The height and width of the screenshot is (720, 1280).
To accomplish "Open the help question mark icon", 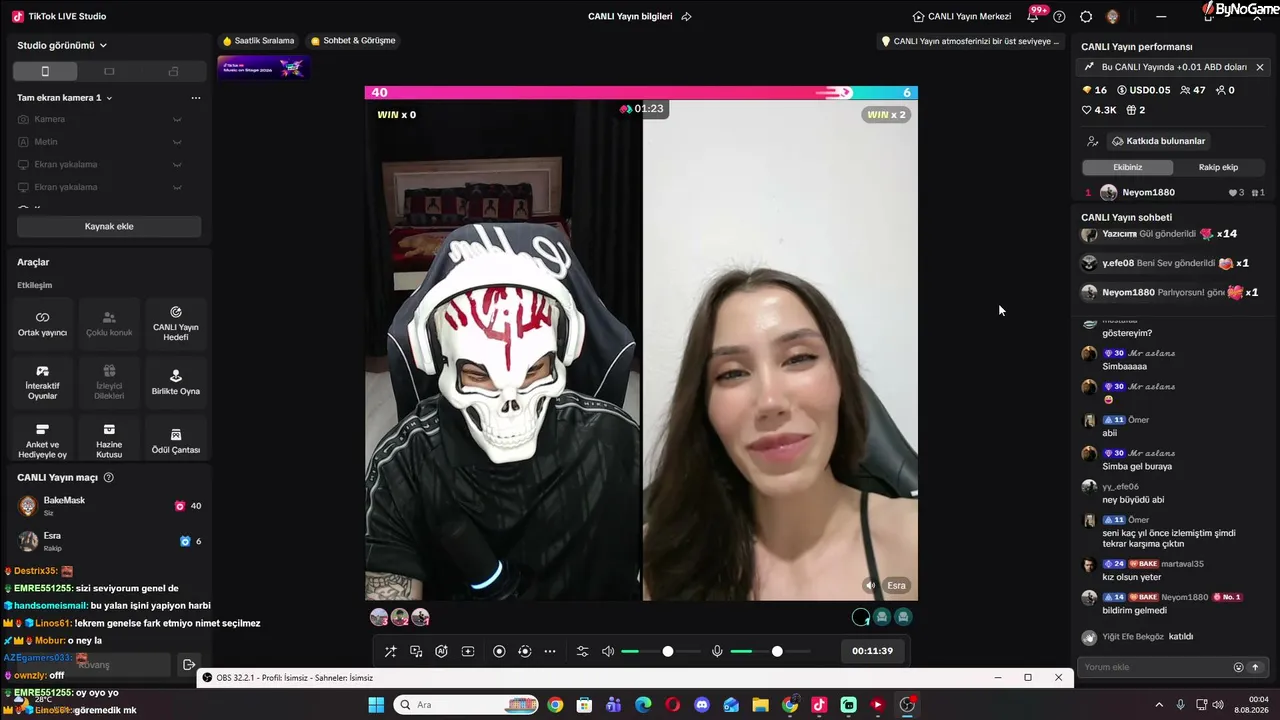I will pos(1060,17).
